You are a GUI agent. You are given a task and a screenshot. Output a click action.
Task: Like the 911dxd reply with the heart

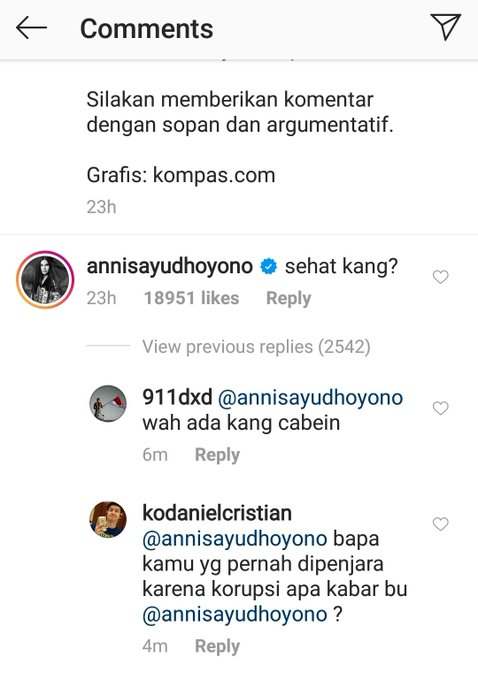440,408
